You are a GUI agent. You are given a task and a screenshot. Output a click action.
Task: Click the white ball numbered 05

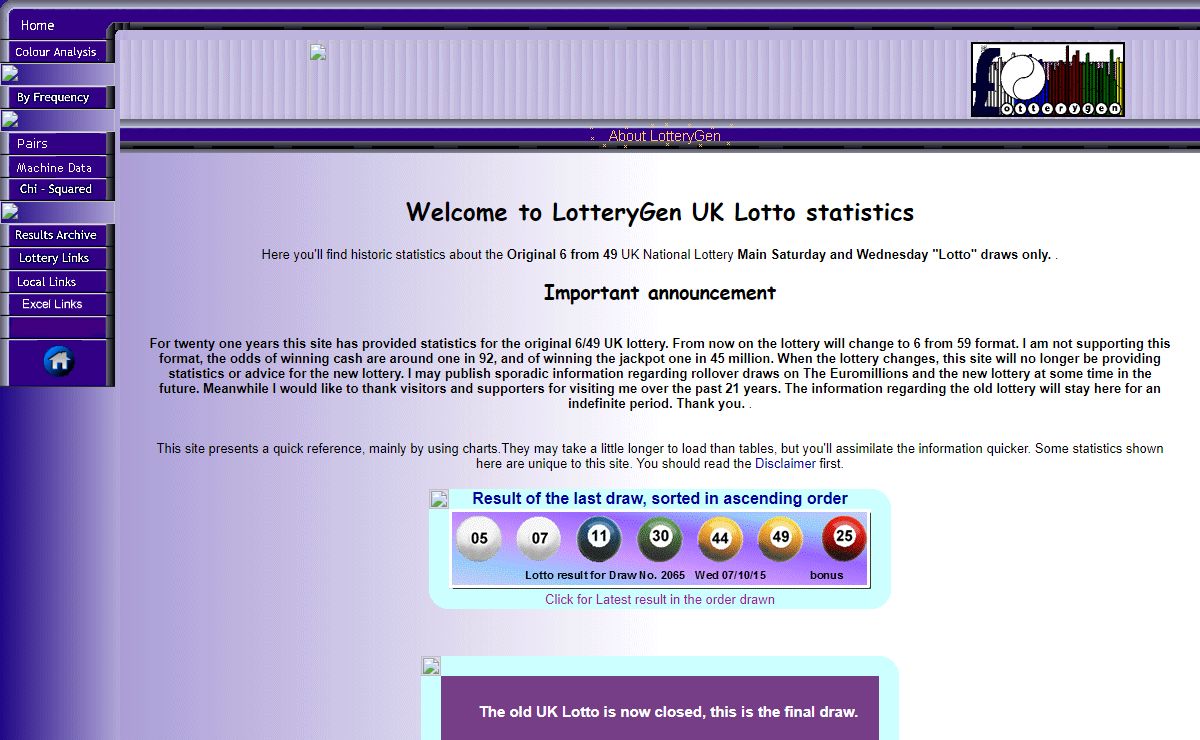click(x=479, y=539)
